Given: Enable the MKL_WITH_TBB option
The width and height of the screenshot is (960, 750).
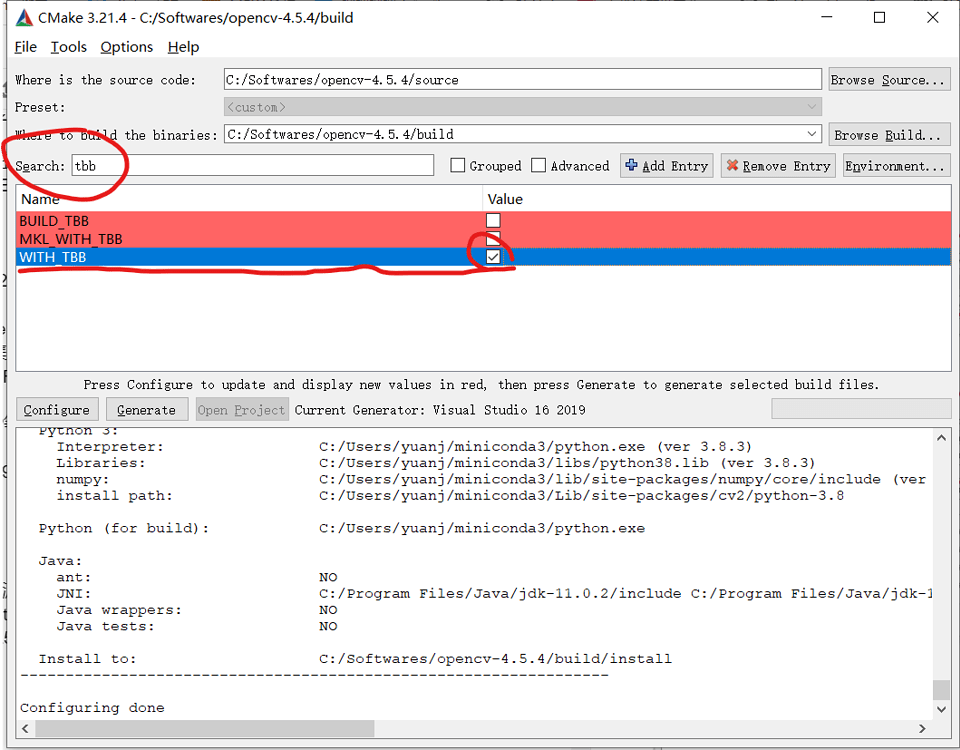Looking at the screenshot, I should [492, 239].
